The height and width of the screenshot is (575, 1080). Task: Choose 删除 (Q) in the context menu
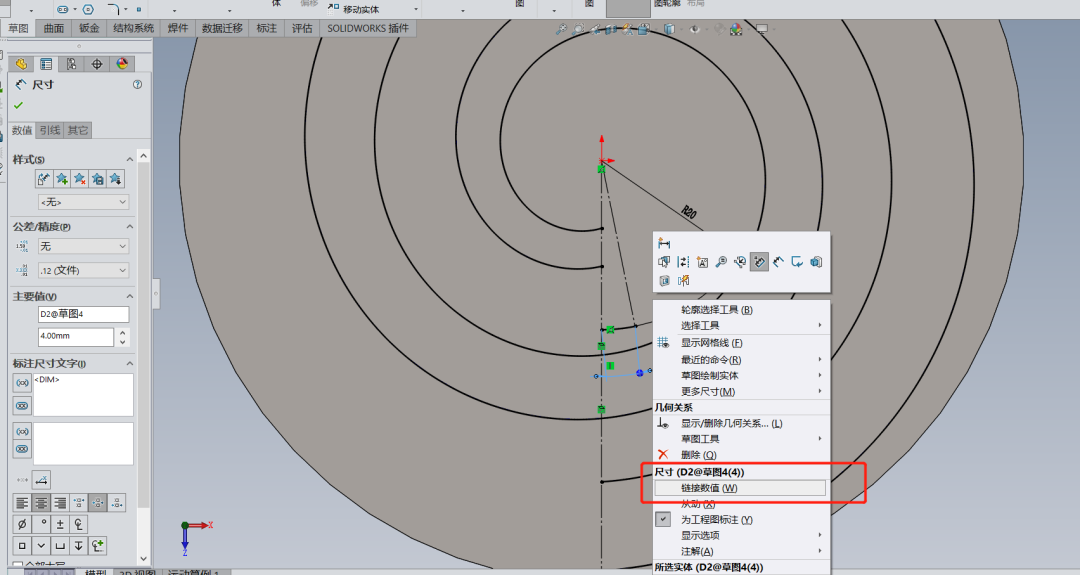[x=698, y=455]
